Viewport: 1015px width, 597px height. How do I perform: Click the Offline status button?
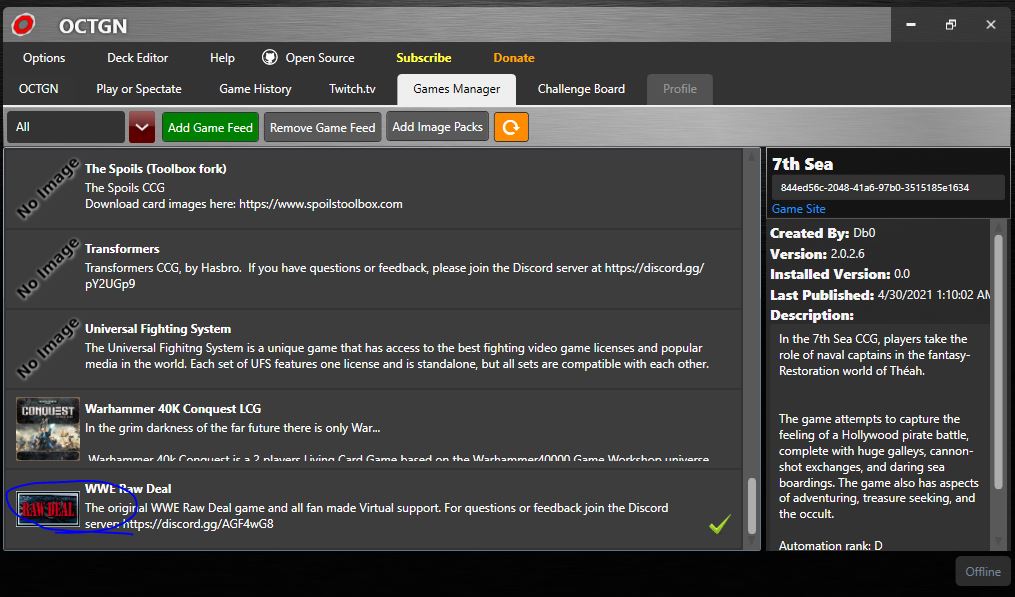tap(983, 571)
